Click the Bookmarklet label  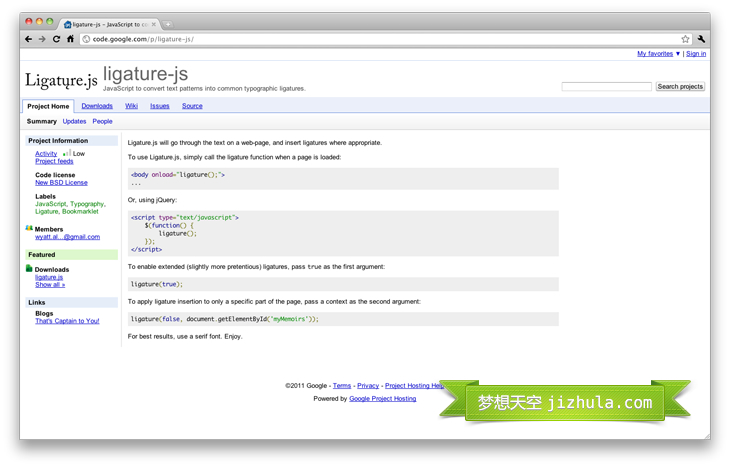coord(81,211)
